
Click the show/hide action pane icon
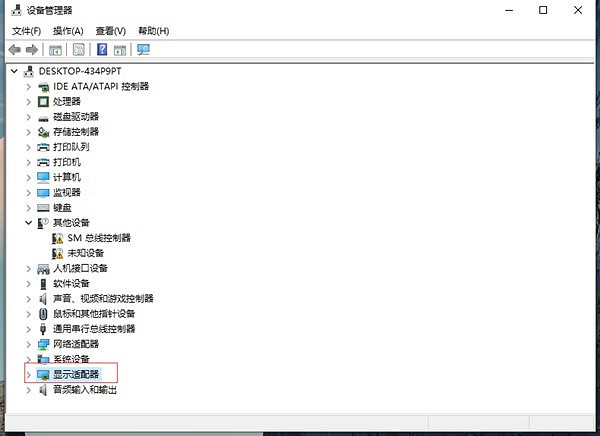(120, 49)
